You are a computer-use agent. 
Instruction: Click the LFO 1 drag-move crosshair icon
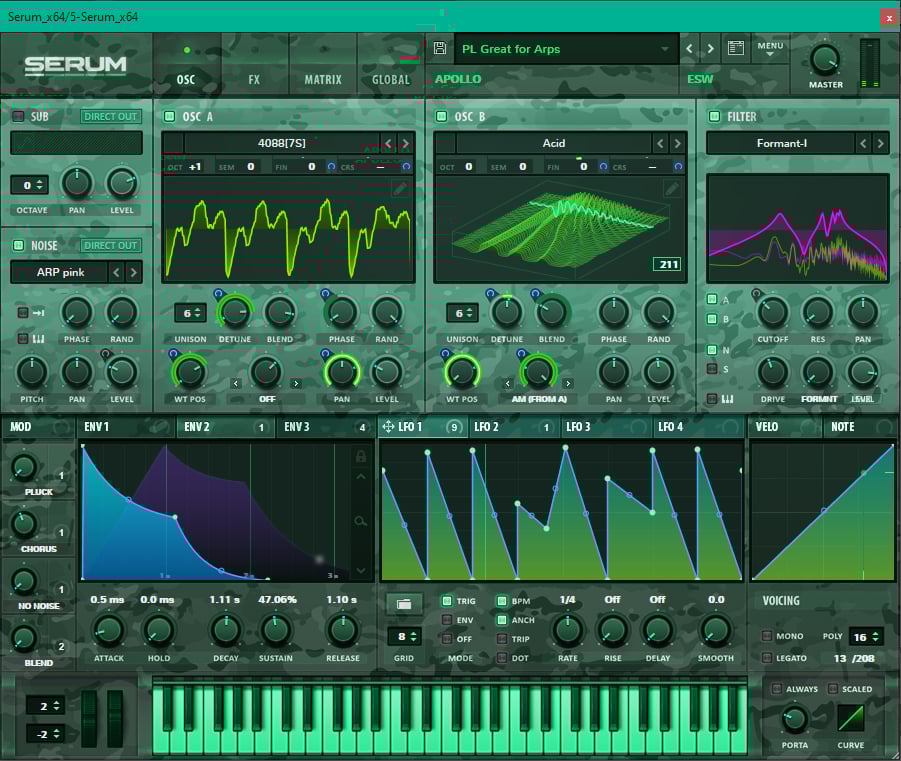coord(388,426)
